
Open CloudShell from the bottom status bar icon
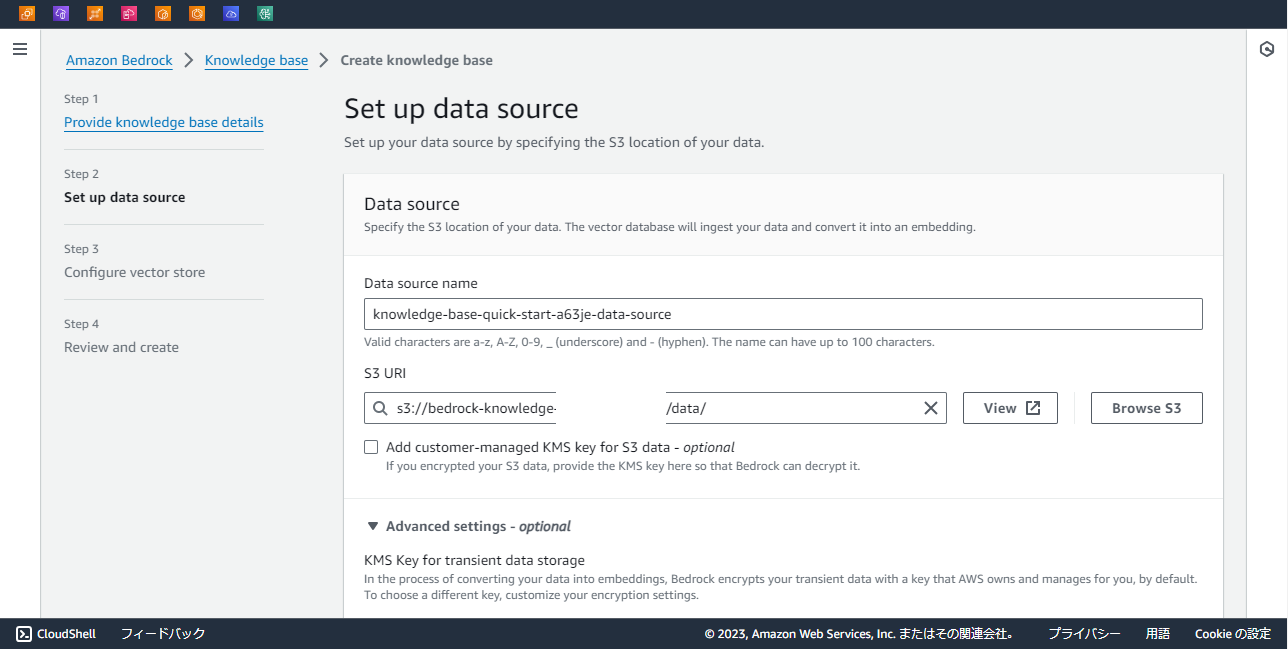click(22, 633)
